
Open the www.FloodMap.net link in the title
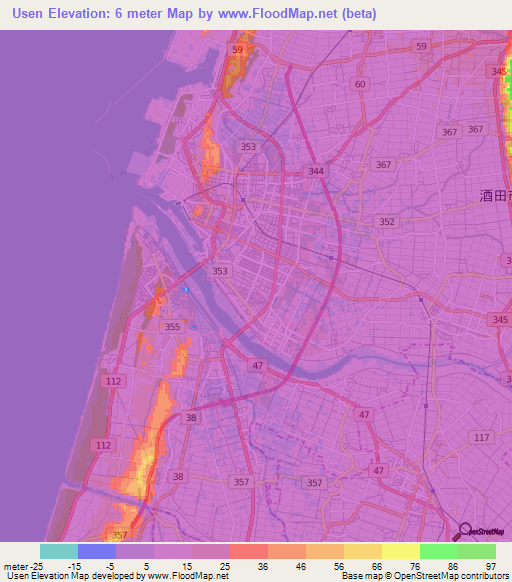tap(278, 13)
